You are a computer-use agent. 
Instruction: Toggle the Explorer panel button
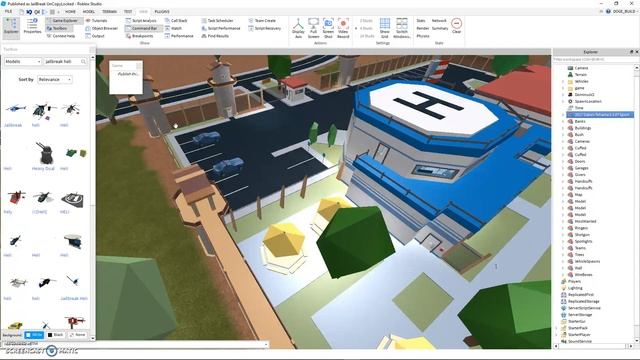pyautogui.click(x=11, y=27)
